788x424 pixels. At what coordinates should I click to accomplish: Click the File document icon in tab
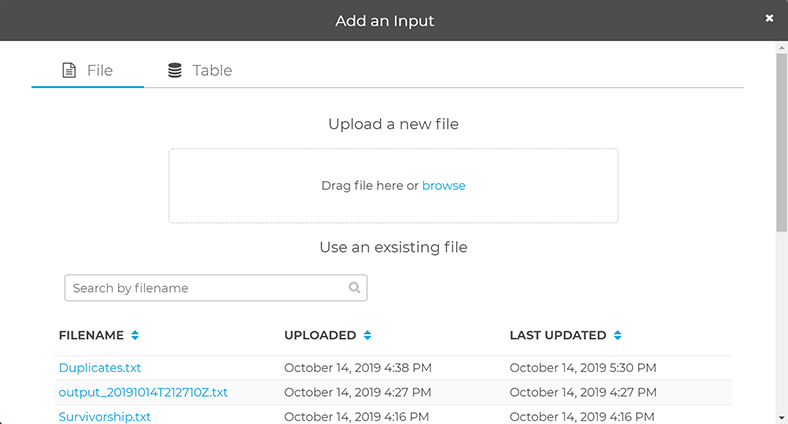tap(69, 71)
